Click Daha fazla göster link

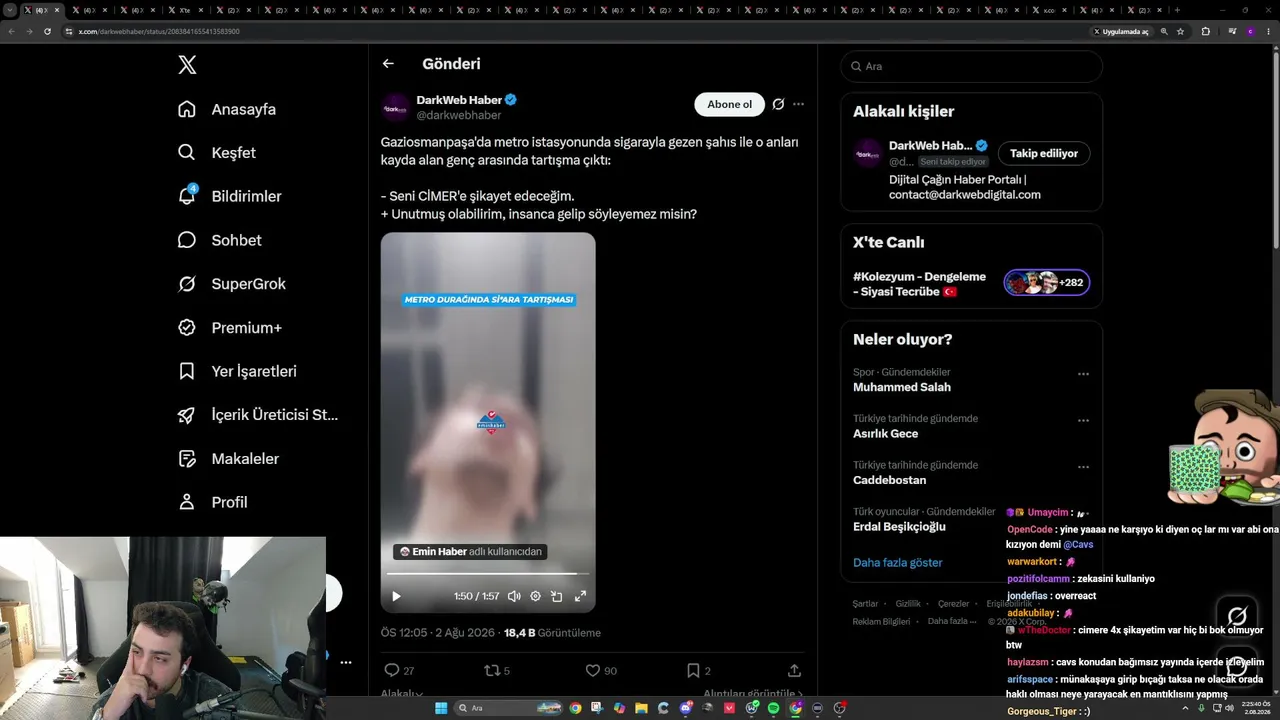(x=898, y=563)
